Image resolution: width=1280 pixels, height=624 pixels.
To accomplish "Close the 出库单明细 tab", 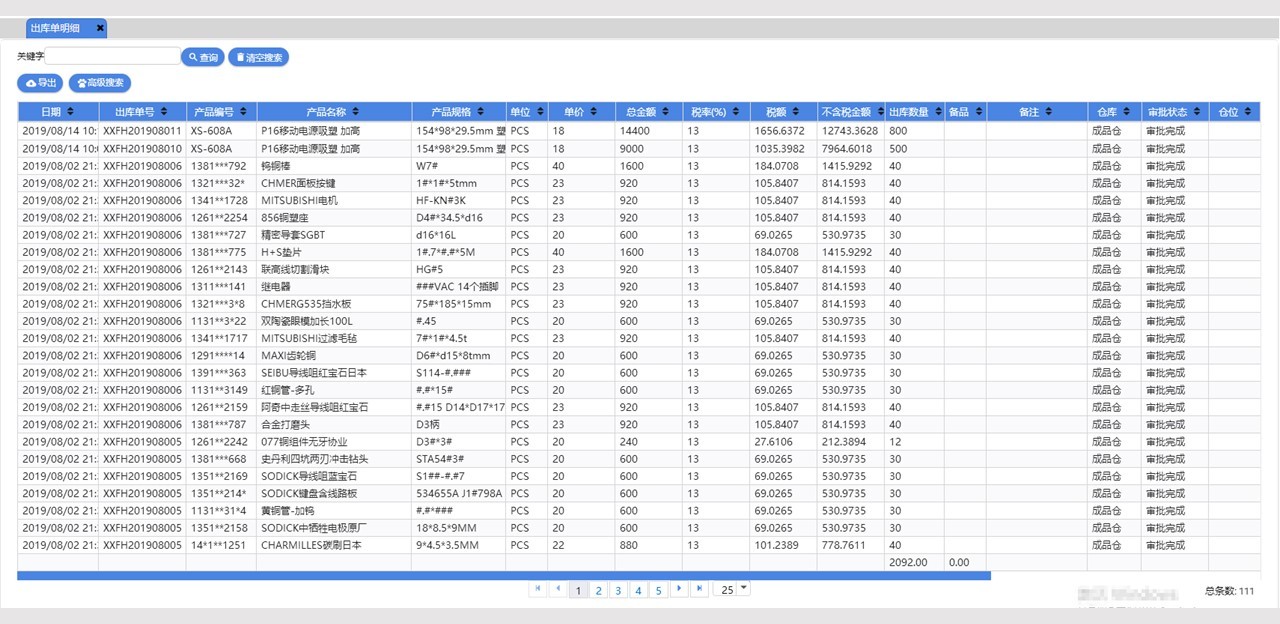I will (x=100, y=28).
